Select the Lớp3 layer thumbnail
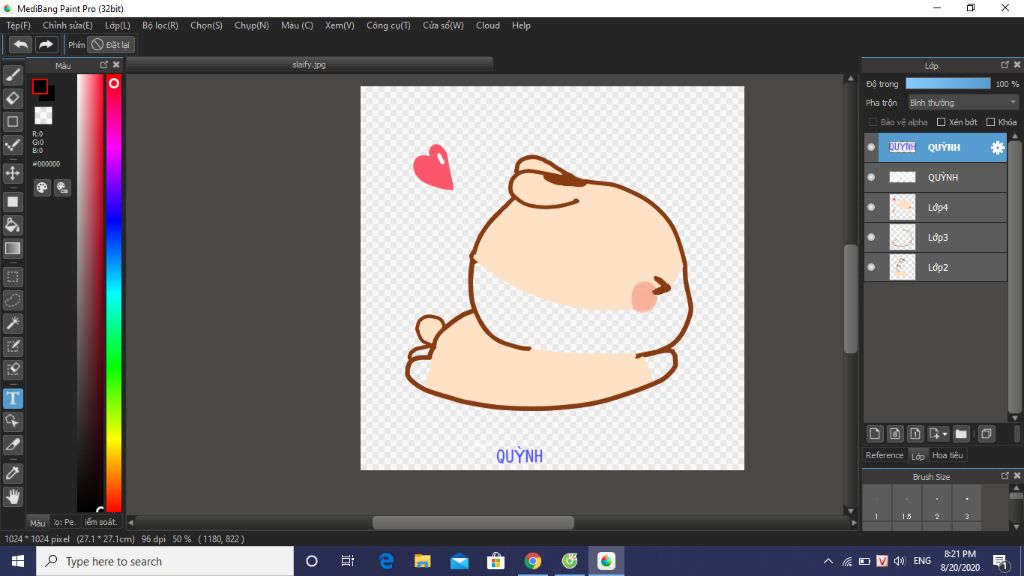1024x576 pixels. click(x=902, y=238)
